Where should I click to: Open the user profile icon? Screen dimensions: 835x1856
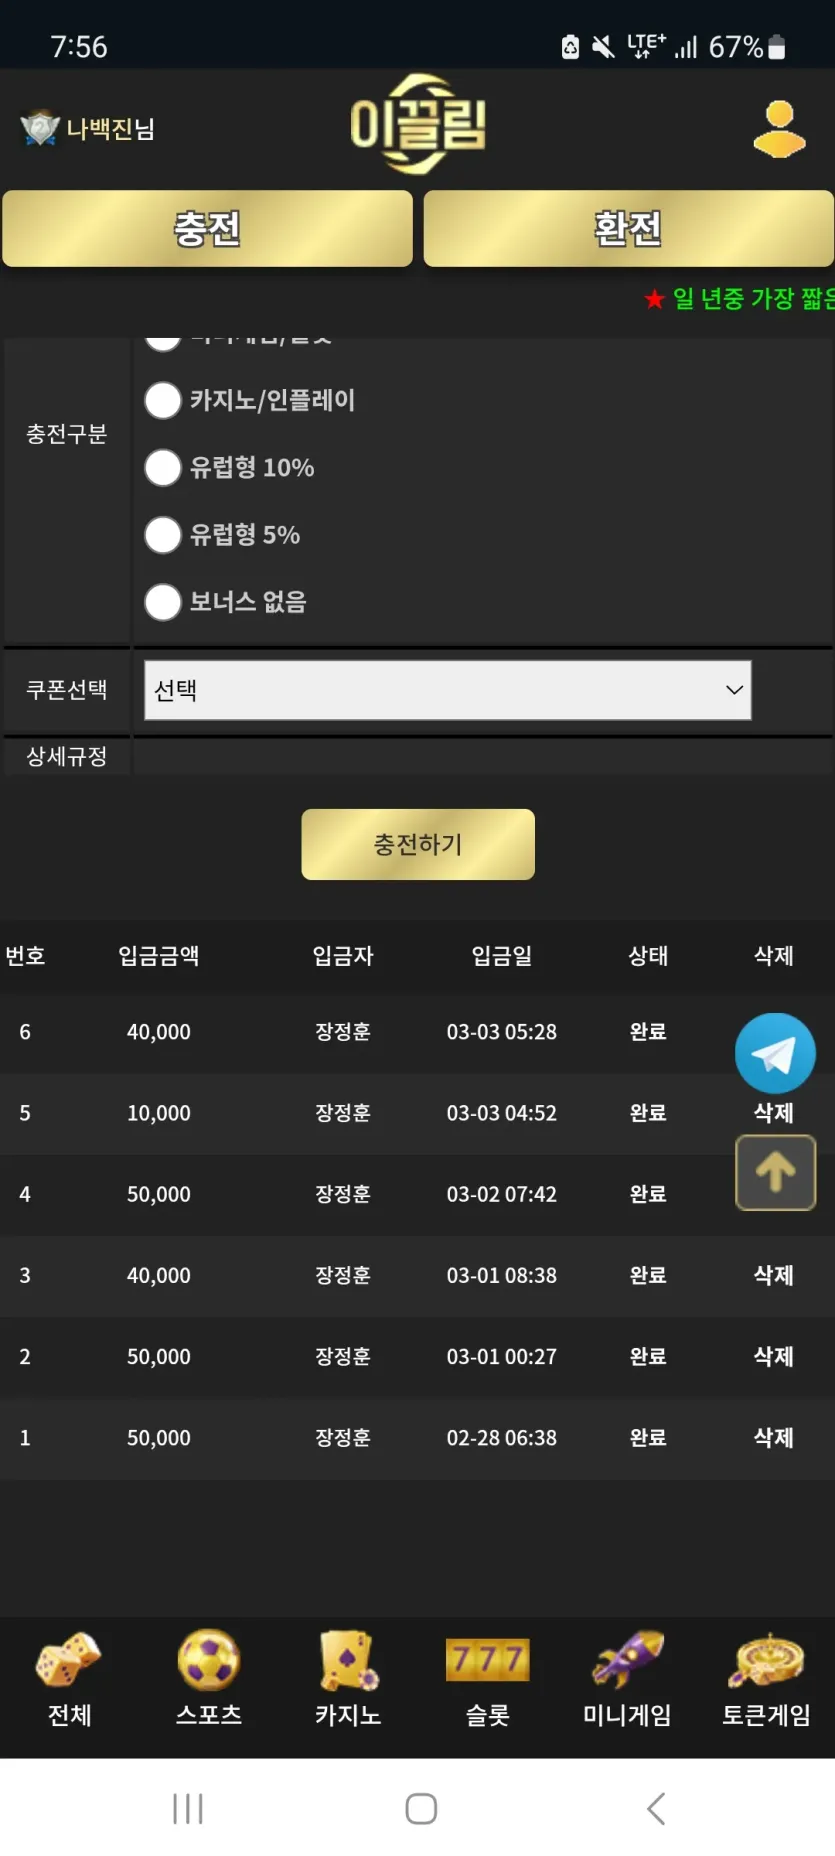point(779,129)
